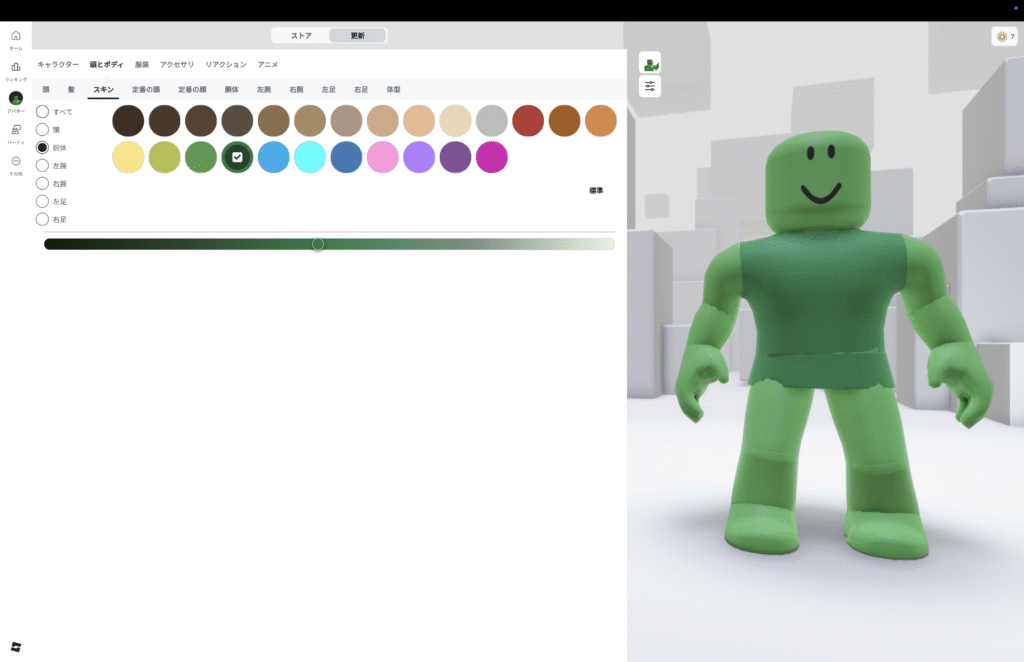1024x662 pixels.
Task: Pick the olive yellow-green skin swatch
Action: tap(165, 157)
